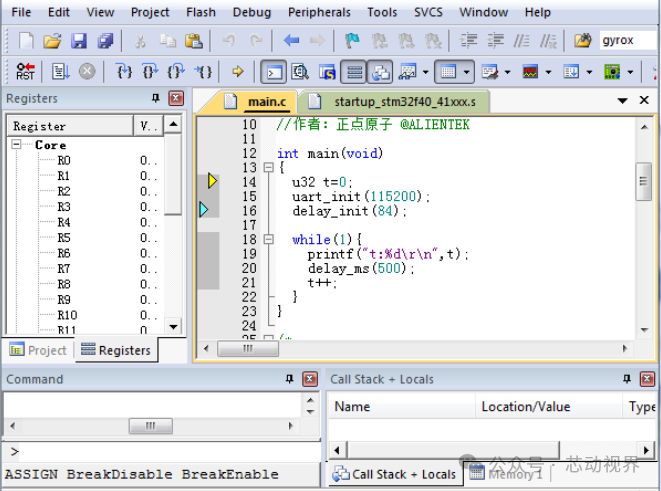The image size is (661, 491).
Task: Collapse the Core register tree
Action: (x=16, y=145)
